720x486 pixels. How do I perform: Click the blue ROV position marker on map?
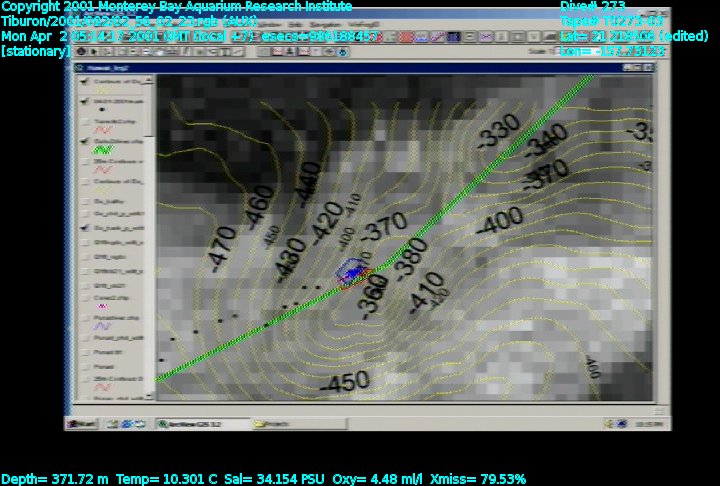pos(351,273)
